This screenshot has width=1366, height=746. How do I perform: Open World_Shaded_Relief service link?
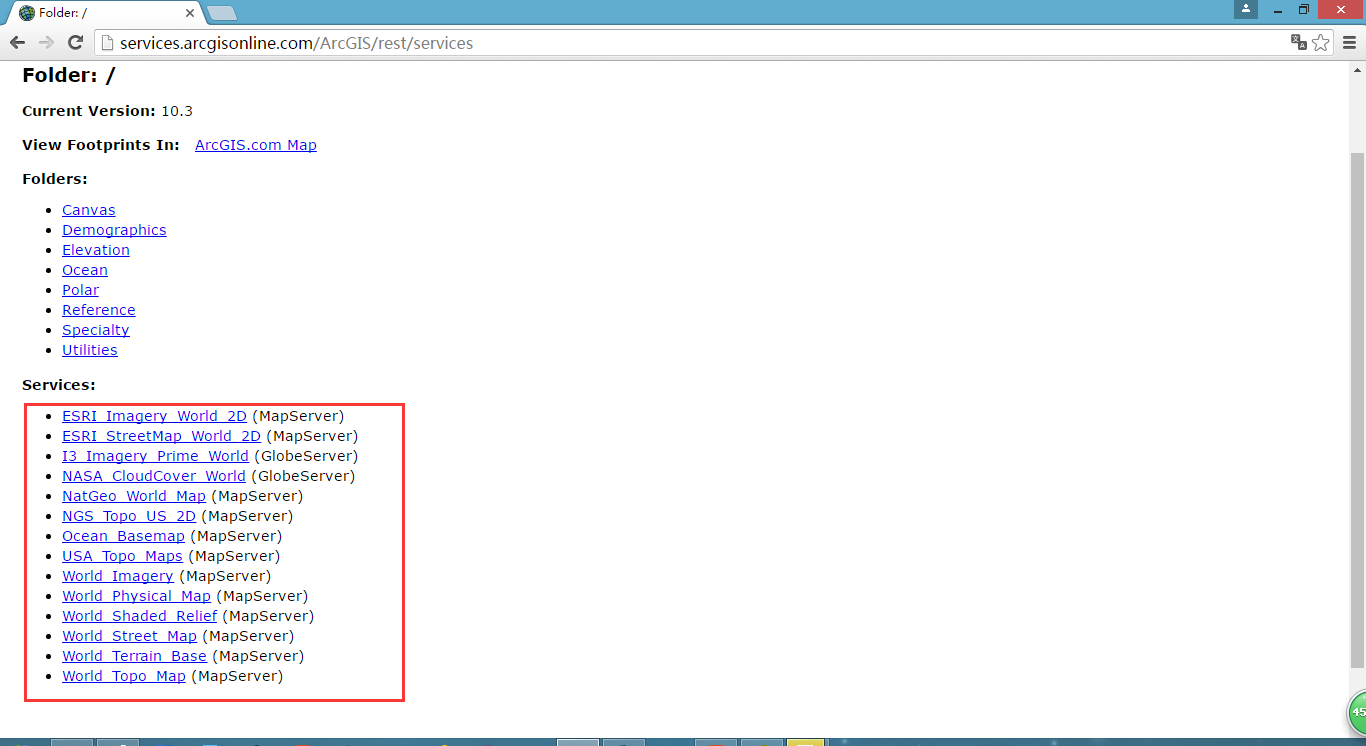[x=139, y=616]
